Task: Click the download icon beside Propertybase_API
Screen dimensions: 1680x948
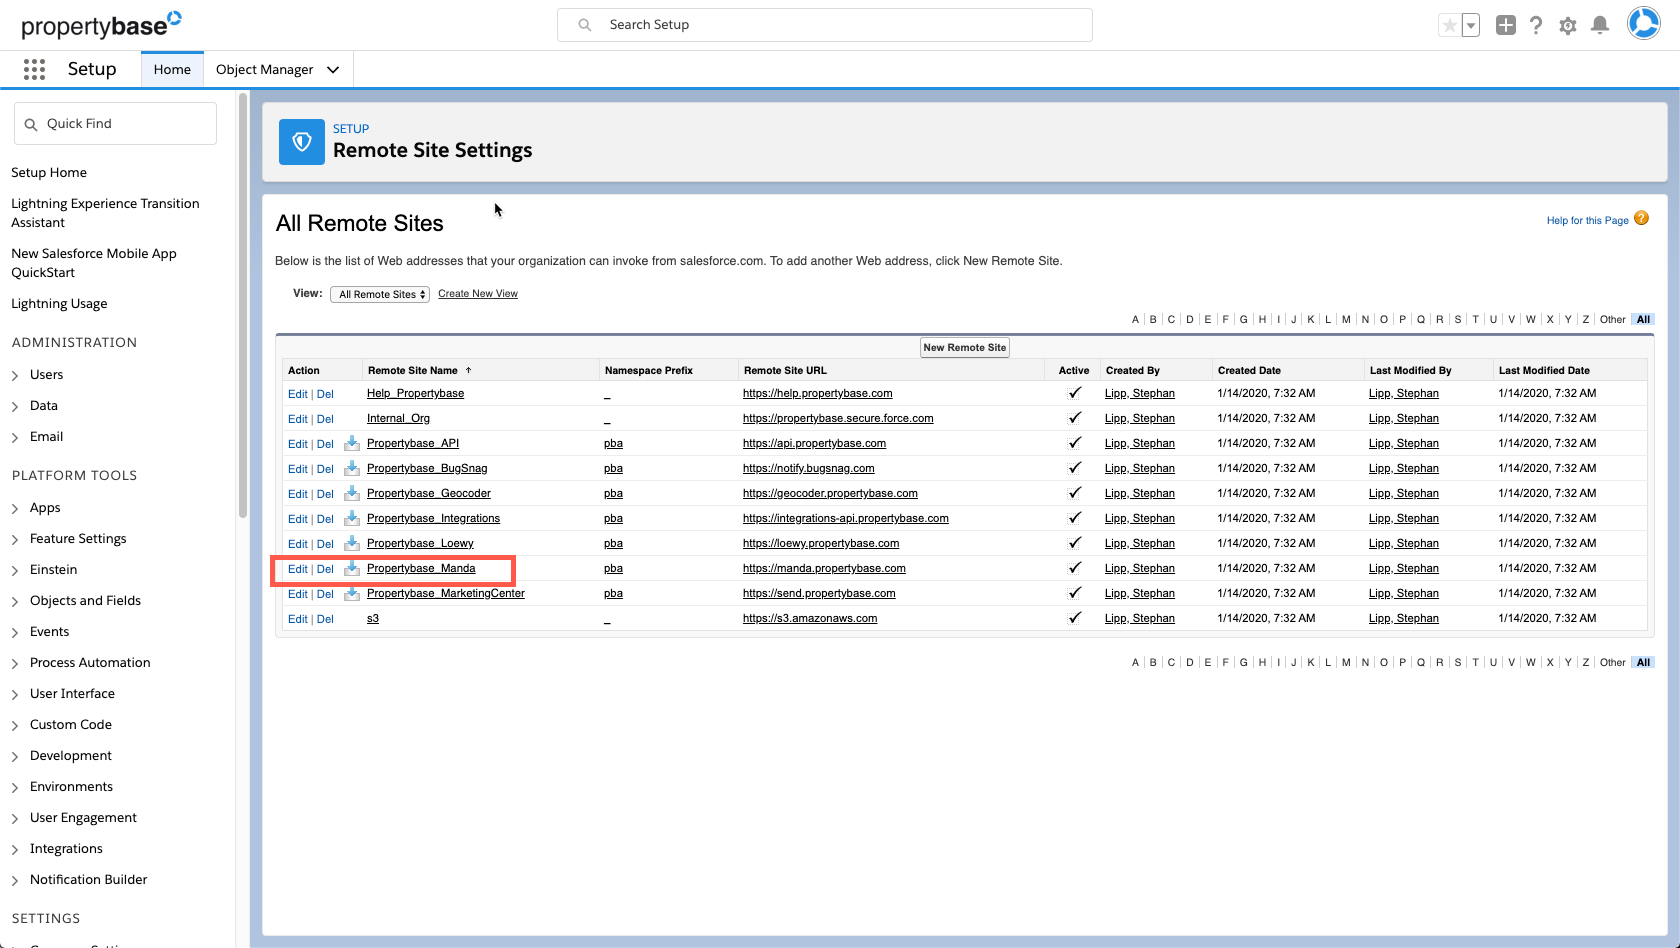Action: 351,444
